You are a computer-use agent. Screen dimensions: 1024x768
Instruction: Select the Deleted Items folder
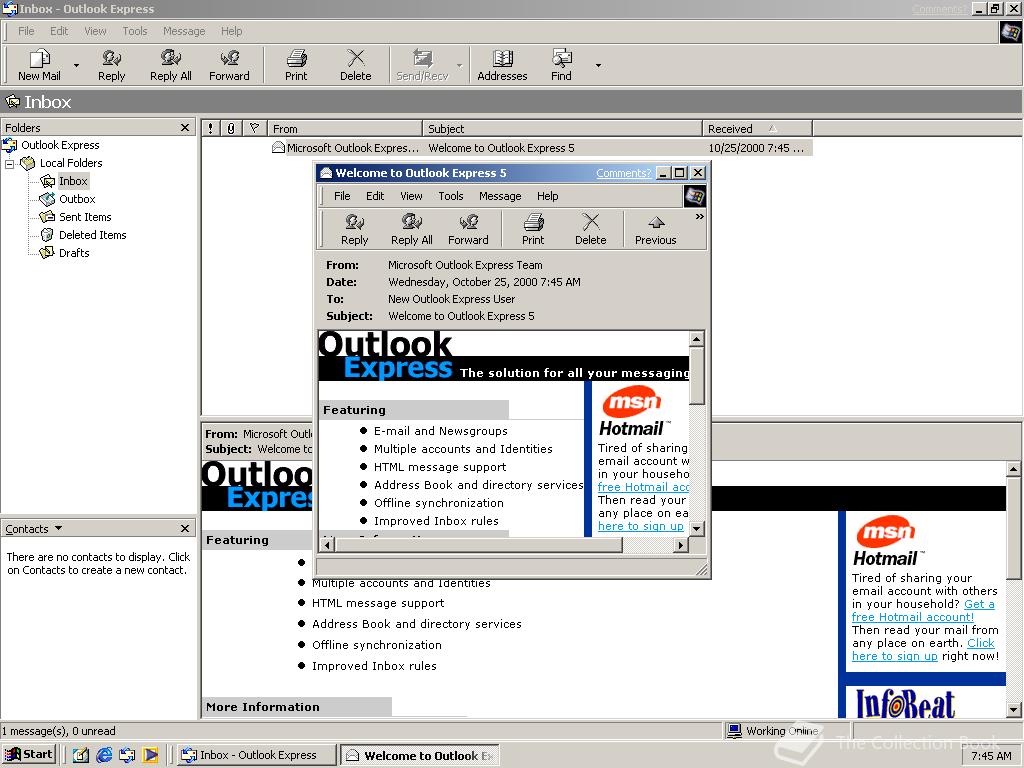click(92, 235)
